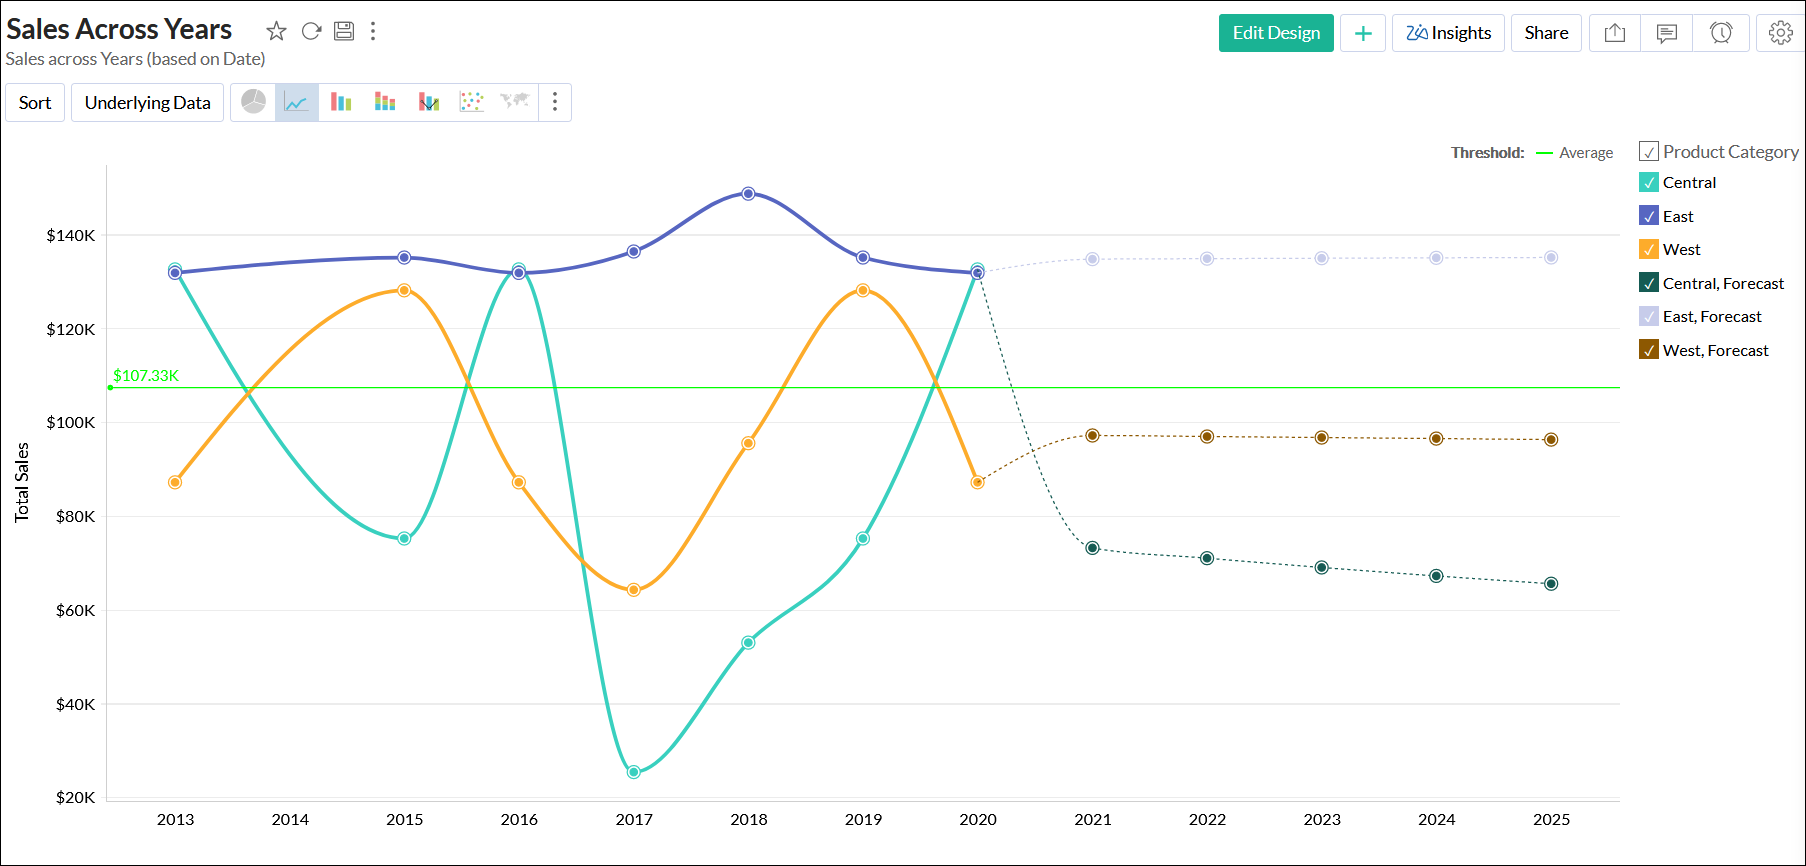Open the Share menu

(1546, 33)
